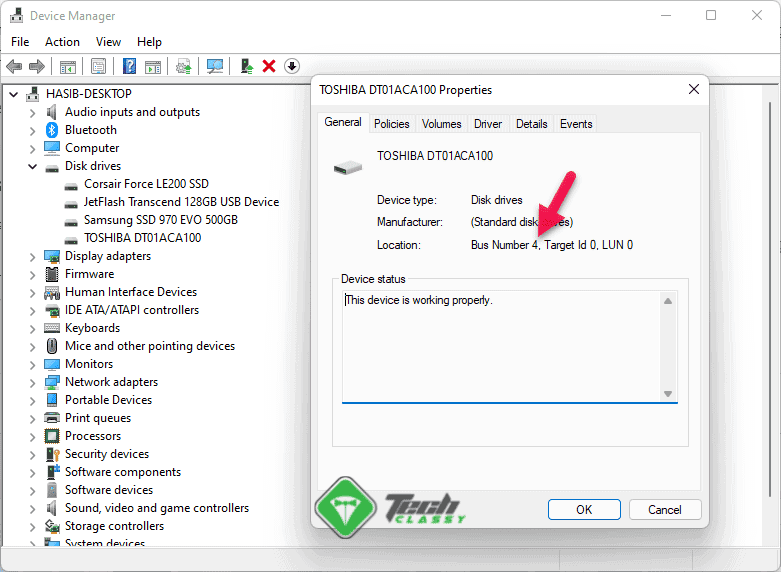Image resolution: width=781 pixels, height=572 pixels.
Task: Scan for hardware changes toolbar icon
Action: (215, 66)
